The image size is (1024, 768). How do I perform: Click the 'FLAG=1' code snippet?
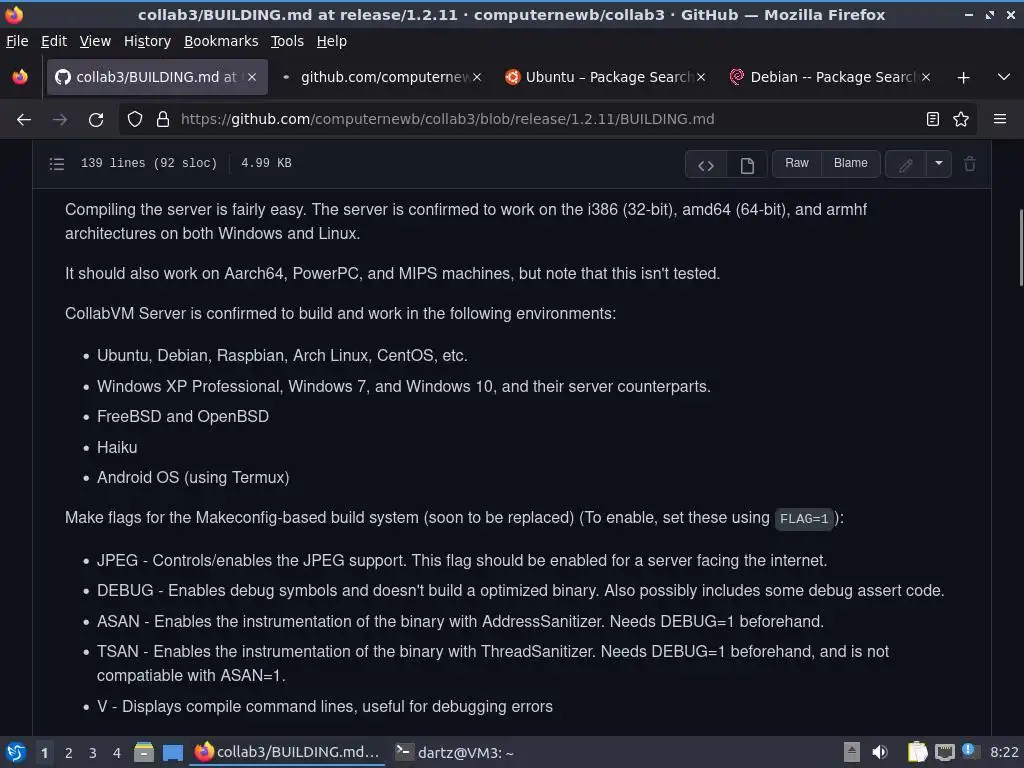tap(804, 519)
